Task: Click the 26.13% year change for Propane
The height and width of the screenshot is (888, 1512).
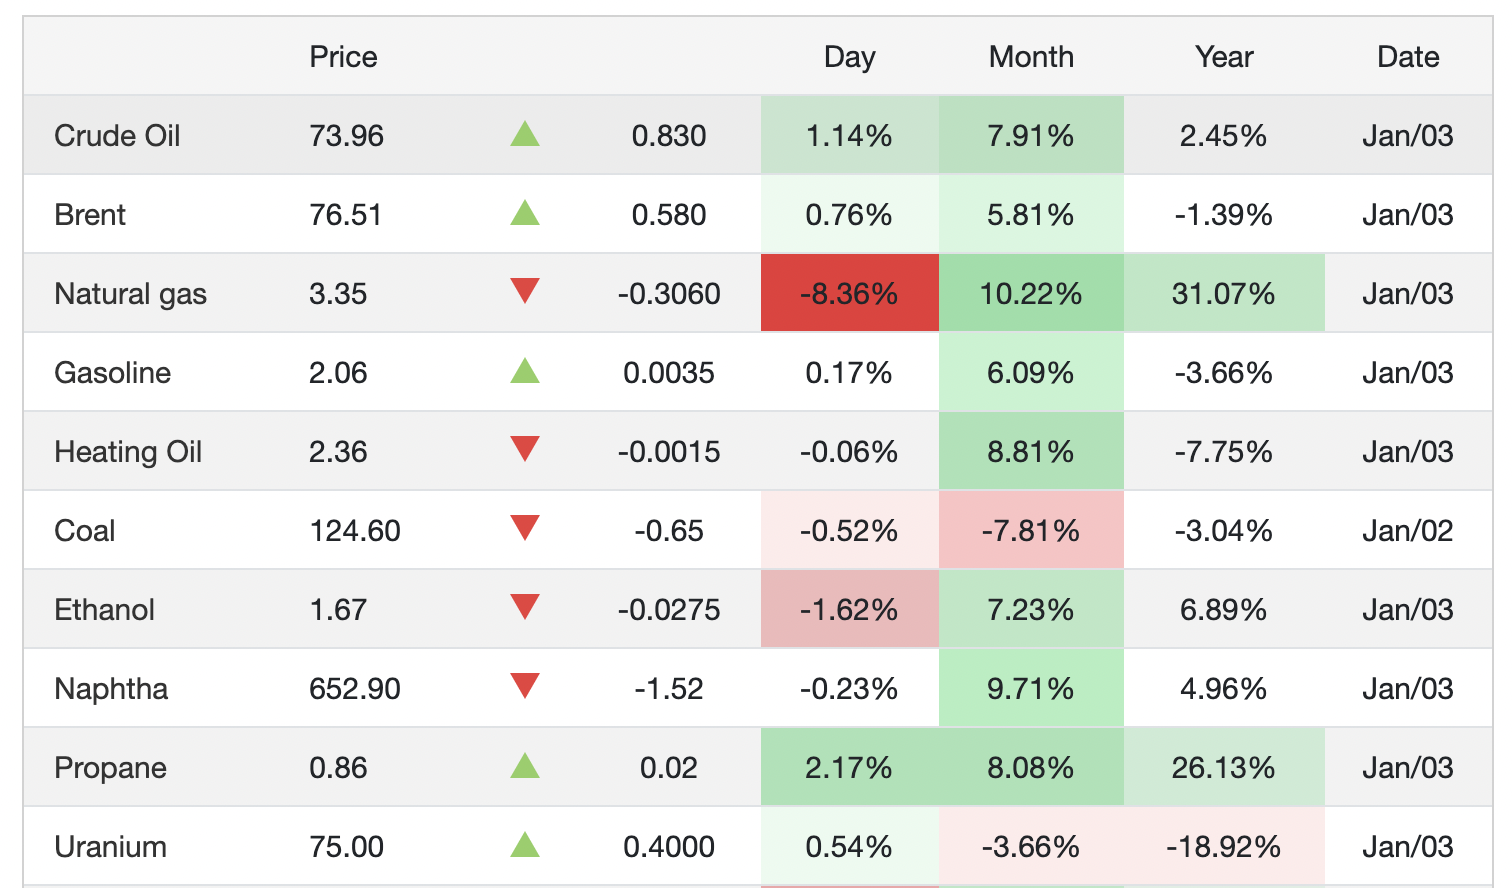Action: pos(1224,767)
